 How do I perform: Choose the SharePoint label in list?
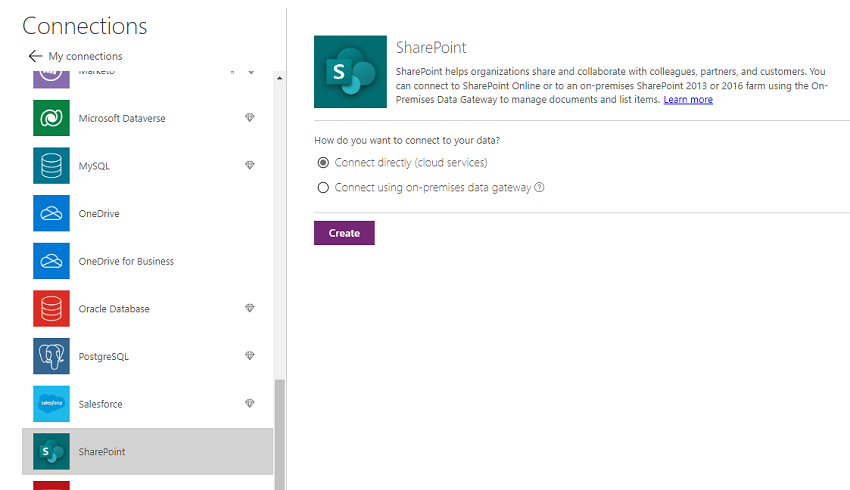101,452
